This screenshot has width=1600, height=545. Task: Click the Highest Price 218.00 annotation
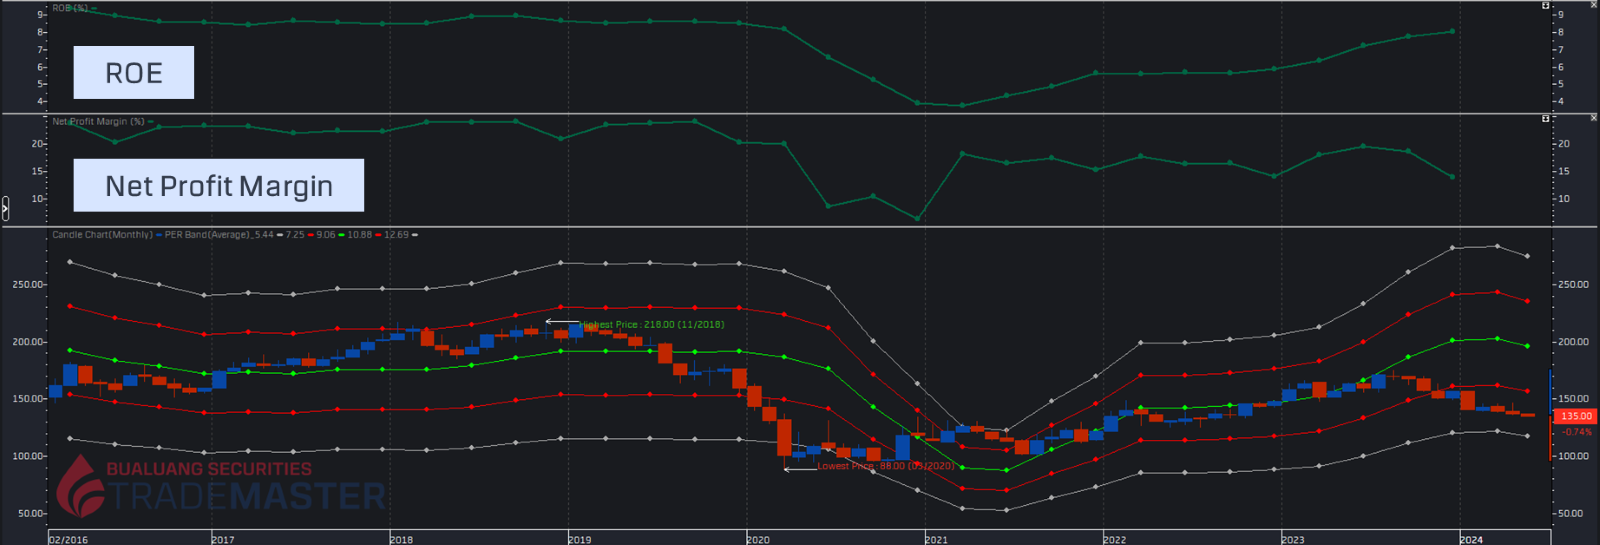click(x=651, y=325)
